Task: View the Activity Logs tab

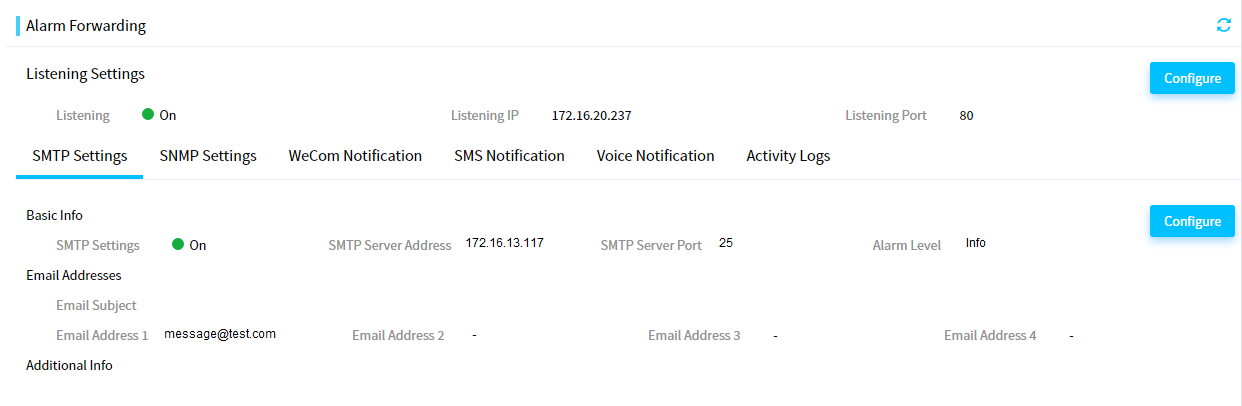Action: click(x=788, y=156)
